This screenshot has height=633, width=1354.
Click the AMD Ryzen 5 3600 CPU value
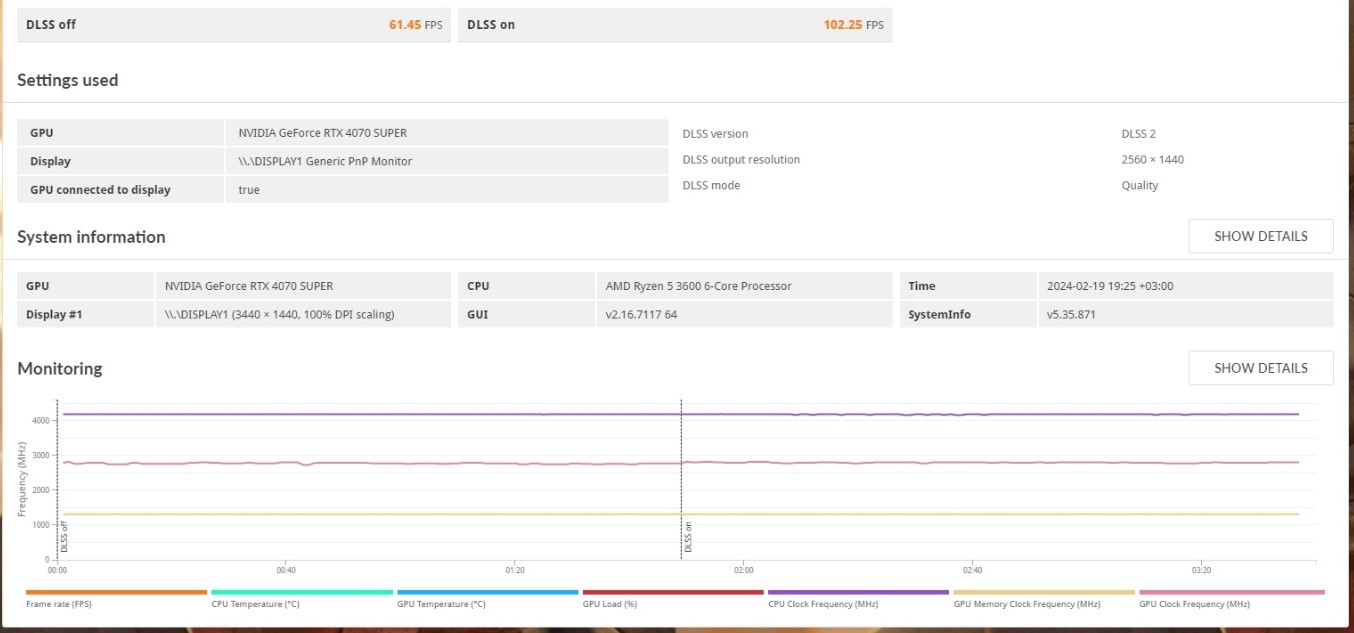coord(698,286)
